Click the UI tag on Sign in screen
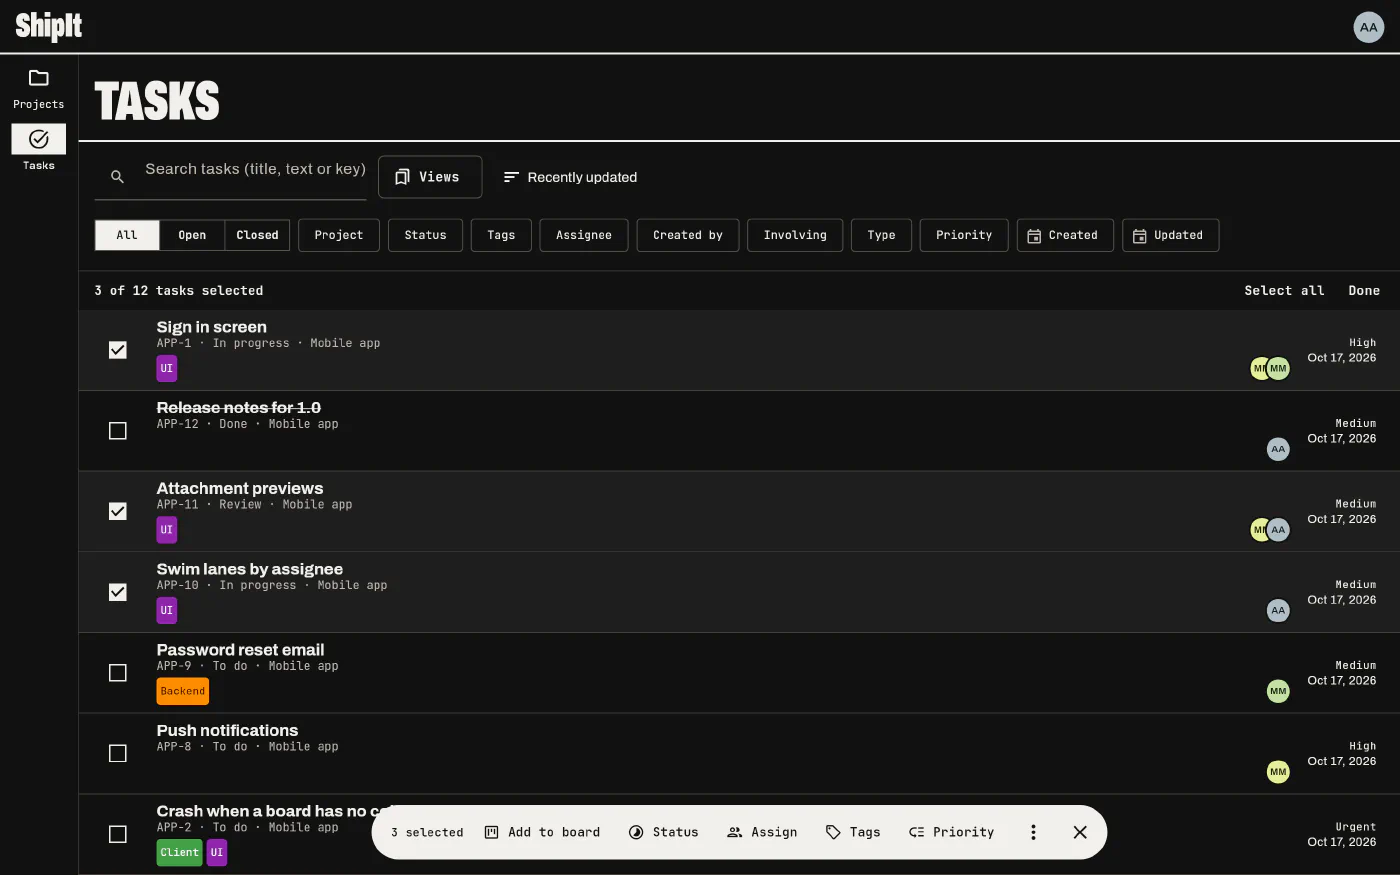The image size is (1400, 875). click(167, 368)
